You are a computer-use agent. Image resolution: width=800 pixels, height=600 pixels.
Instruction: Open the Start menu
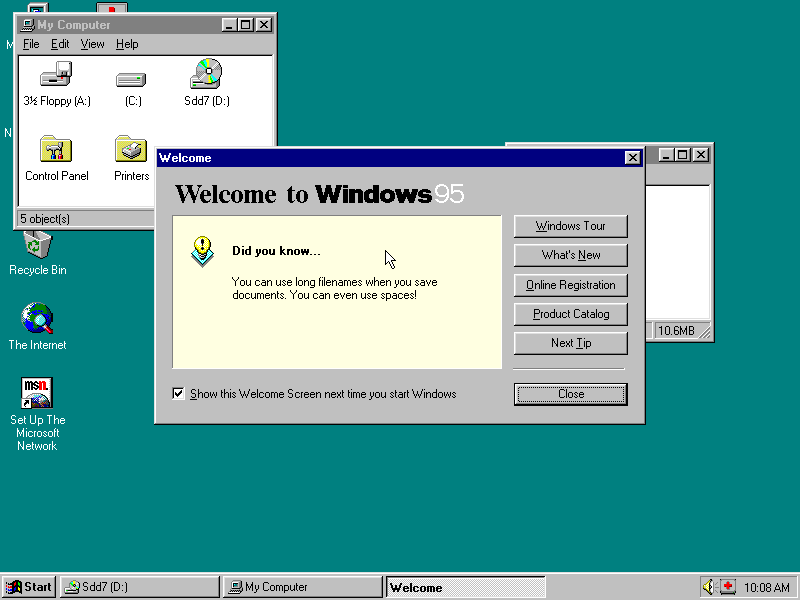[29, 587]
